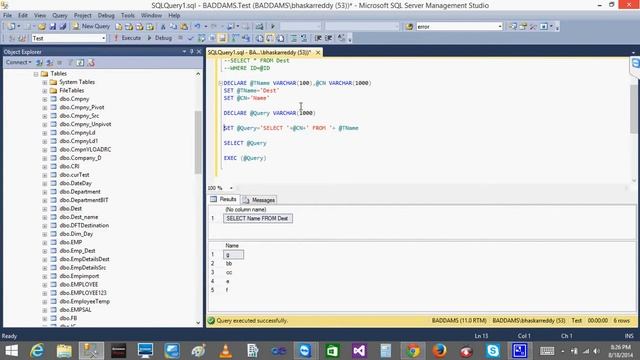Click the Increase Indent icon

[x=329, y=38]
